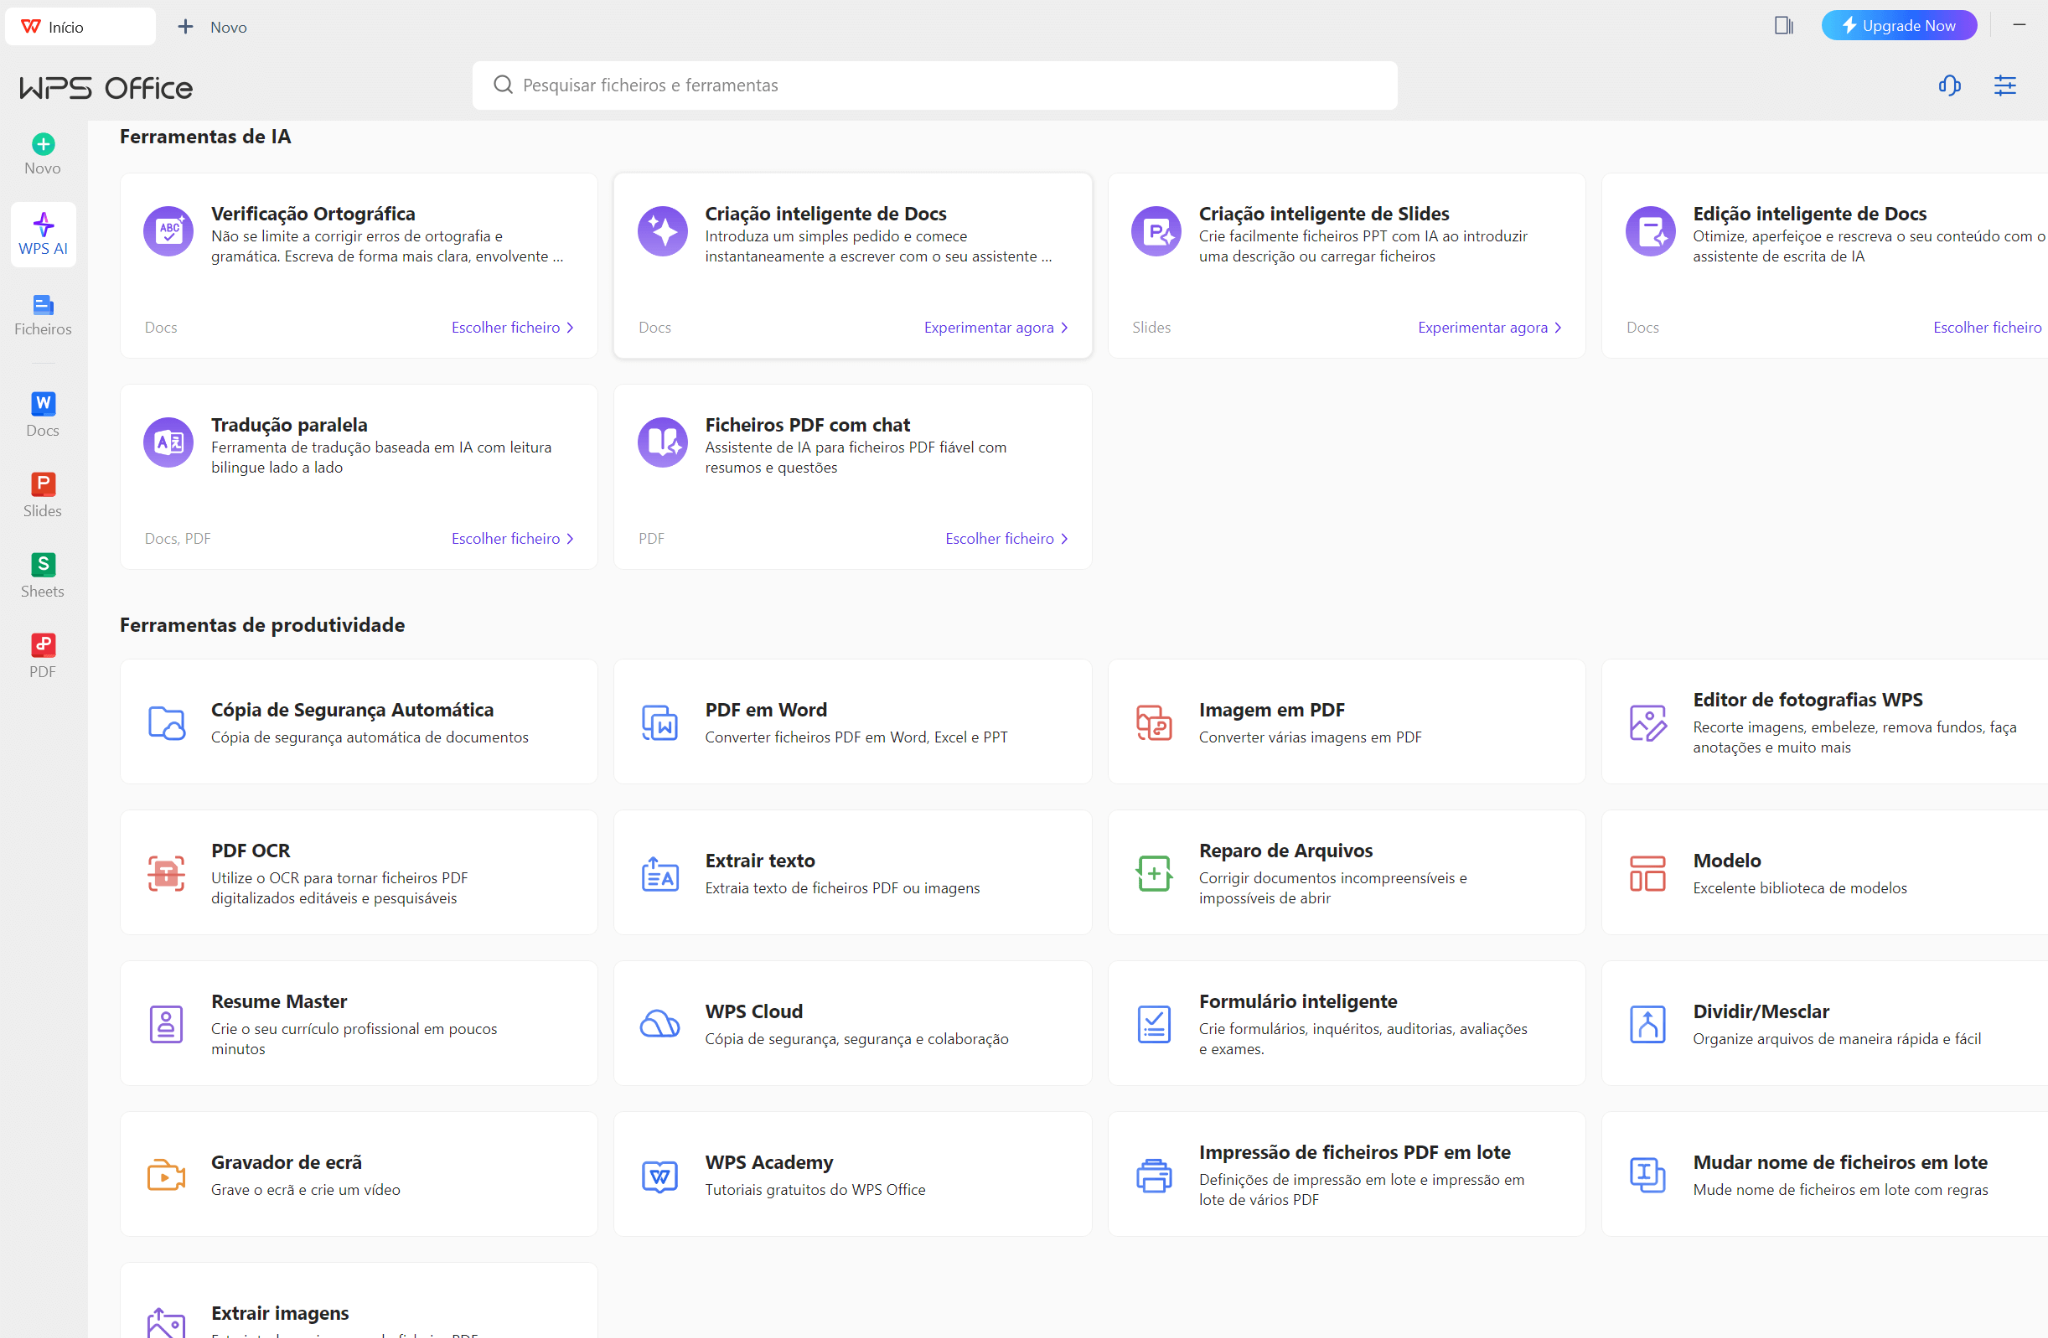The height and width of the screenshot is (1338, 2048).
Task: Click the Extrair imagens icon
Action: [166, 1322]
